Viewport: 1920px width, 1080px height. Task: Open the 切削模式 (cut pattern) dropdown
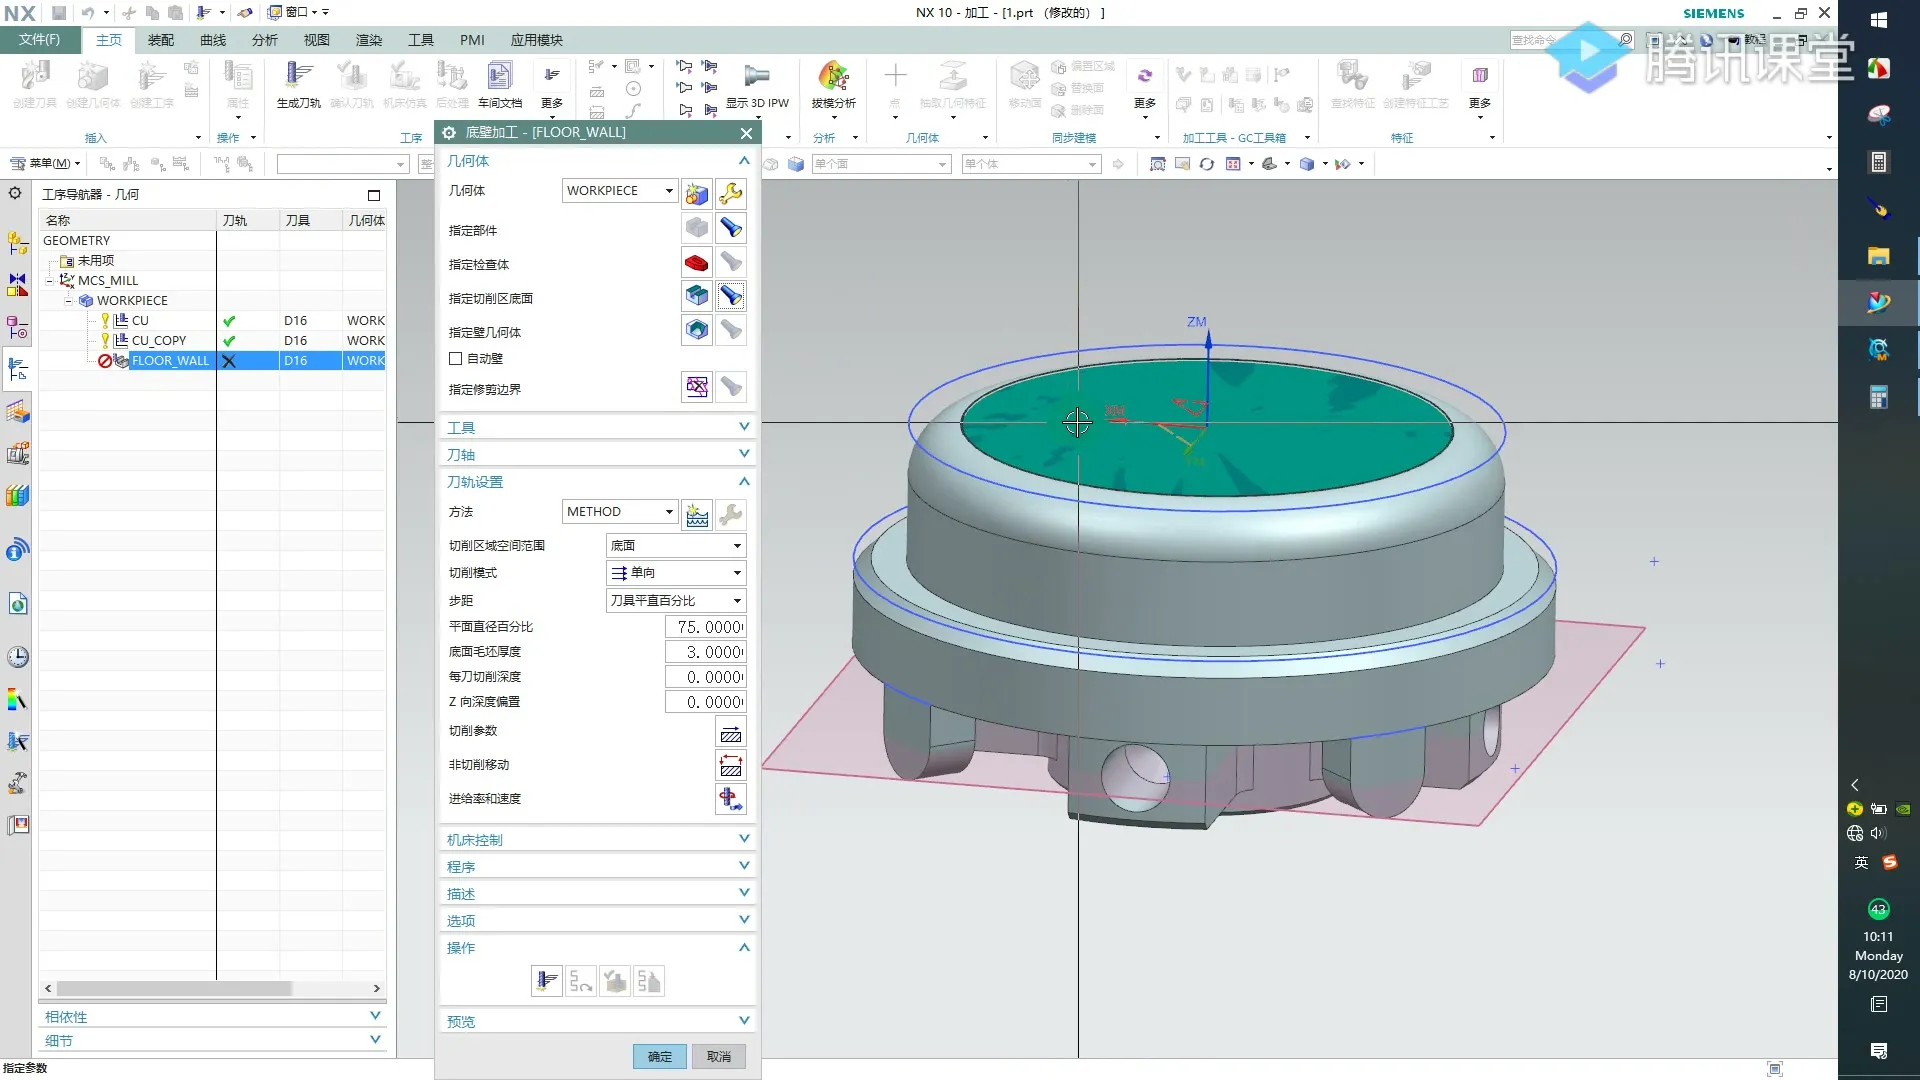point(676,573)
